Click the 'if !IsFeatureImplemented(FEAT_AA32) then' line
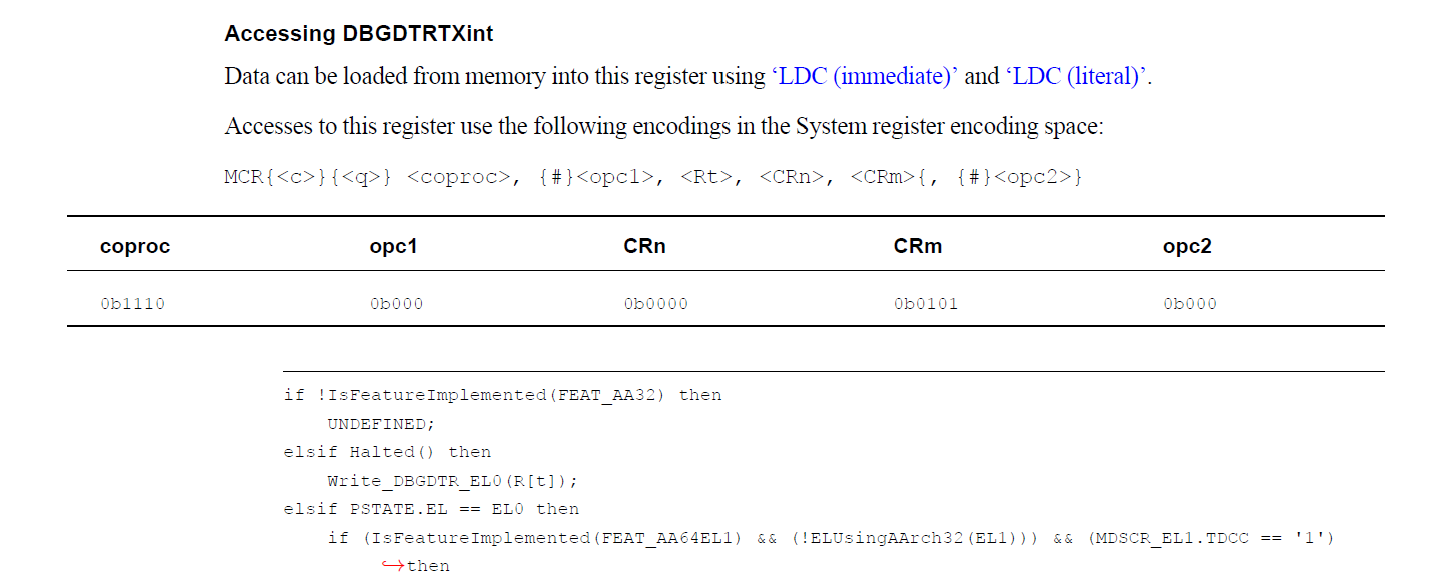Viewport: 1446px width, 586px height. (x=502, y=395)
